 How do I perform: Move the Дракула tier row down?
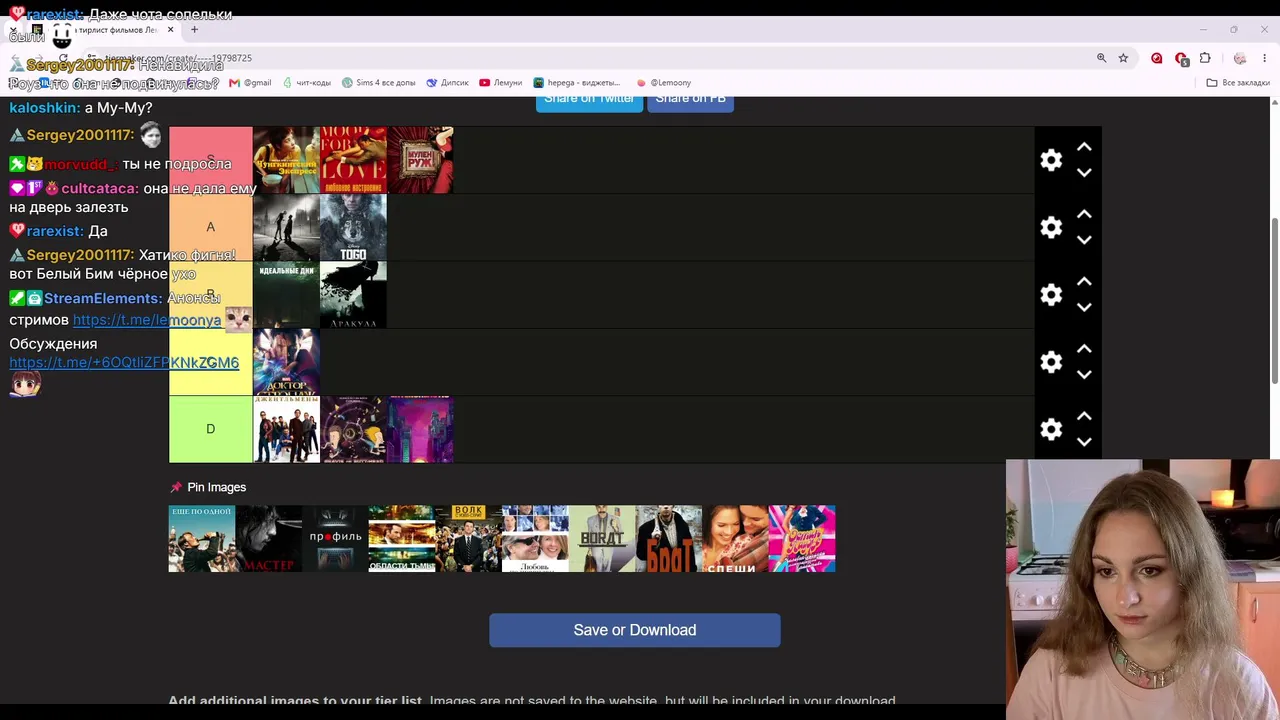1084,307
